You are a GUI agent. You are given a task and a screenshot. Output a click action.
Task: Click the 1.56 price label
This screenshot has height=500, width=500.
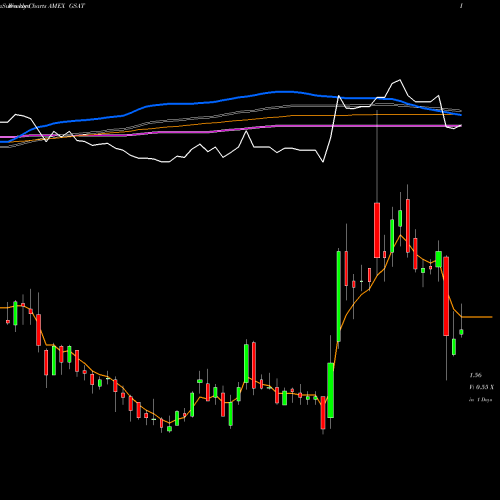coord(475,375)
